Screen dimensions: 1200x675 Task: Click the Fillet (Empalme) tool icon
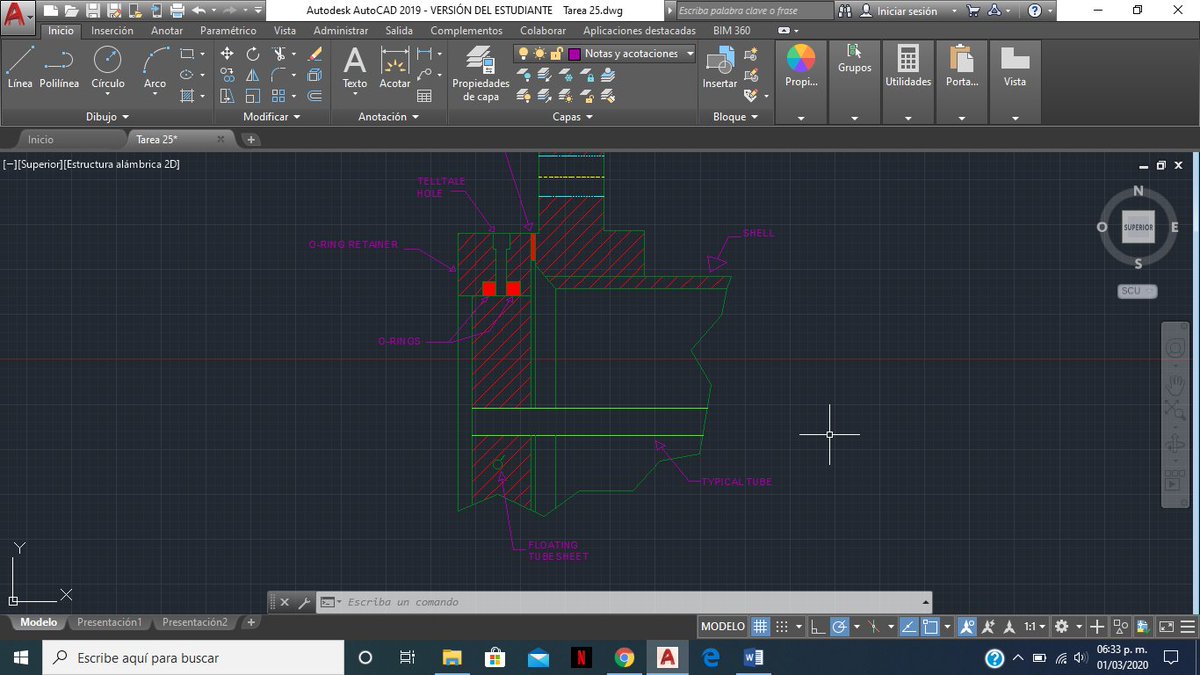coord(280,75)
